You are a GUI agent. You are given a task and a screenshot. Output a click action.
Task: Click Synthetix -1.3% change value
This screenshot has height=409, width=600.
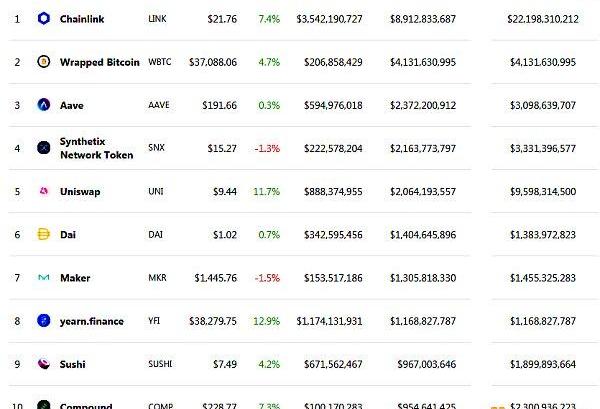[x=267, y=148]
